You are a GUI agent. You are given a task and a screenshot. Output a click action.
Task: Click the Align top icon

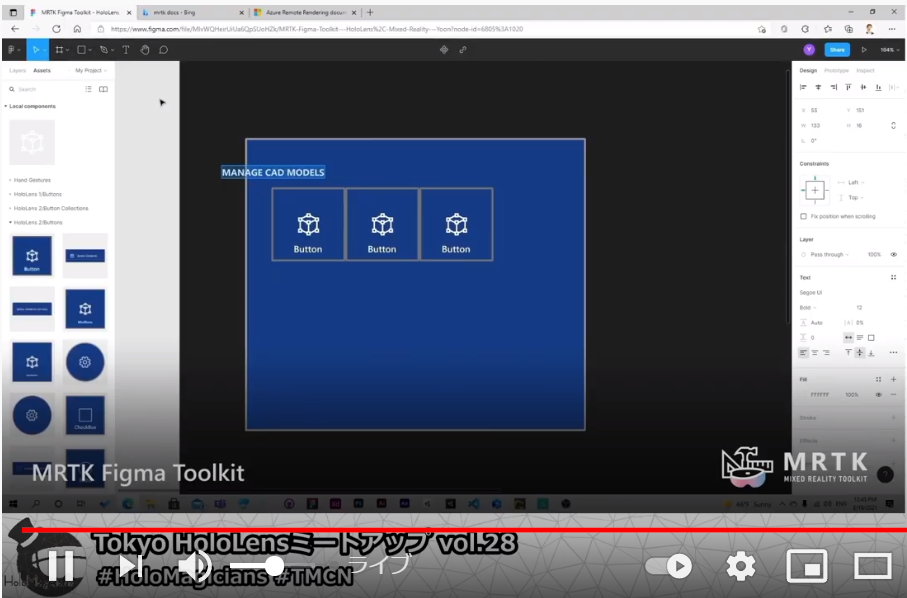point(849,87)
